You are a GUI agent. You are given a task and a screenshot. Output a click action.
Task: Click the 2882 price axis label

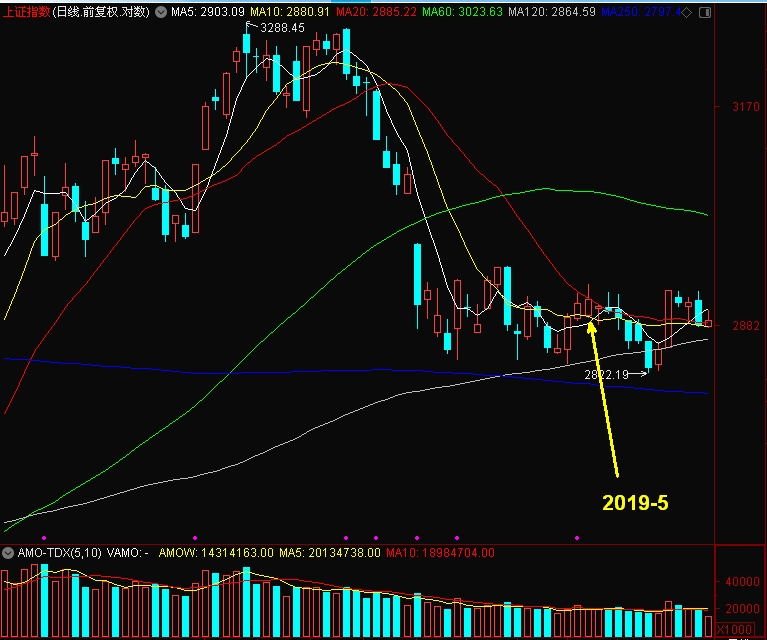[x=746, y=325]
